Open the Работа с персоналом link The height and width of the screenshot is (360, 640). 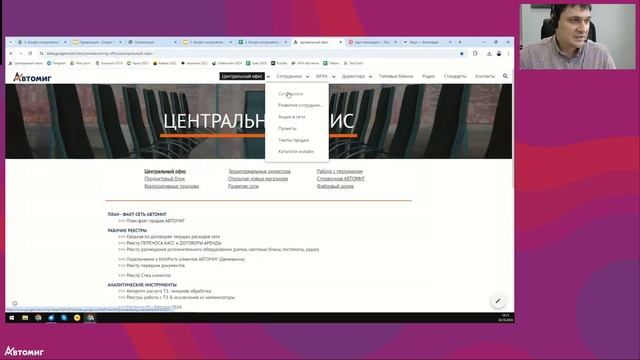tap(340, 171)
